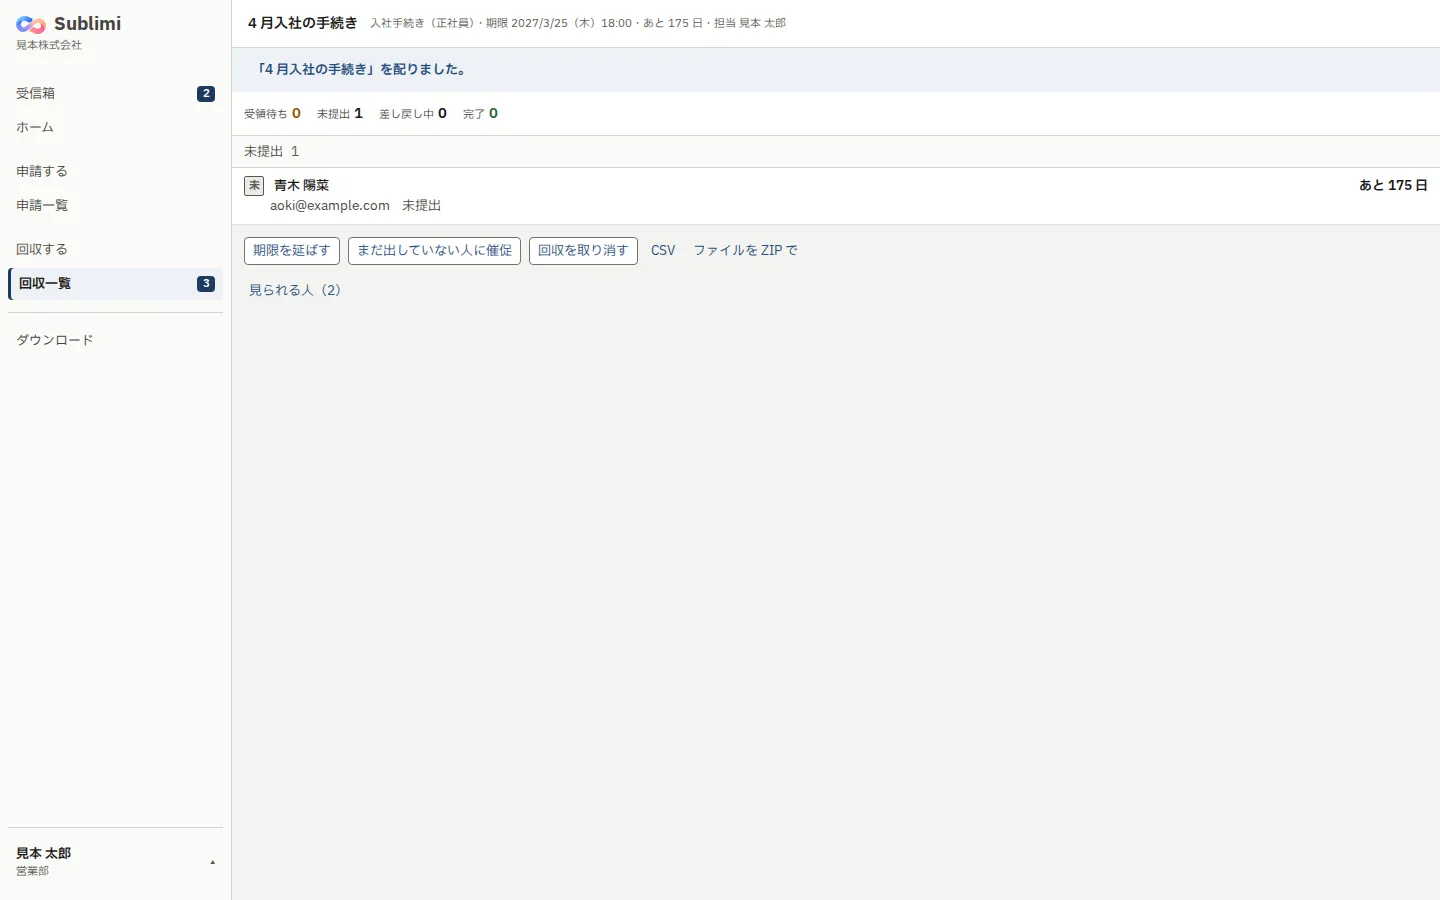Select 回収一覧 in the sidebar
1440x900 pixels.
[x=115, y=283]
